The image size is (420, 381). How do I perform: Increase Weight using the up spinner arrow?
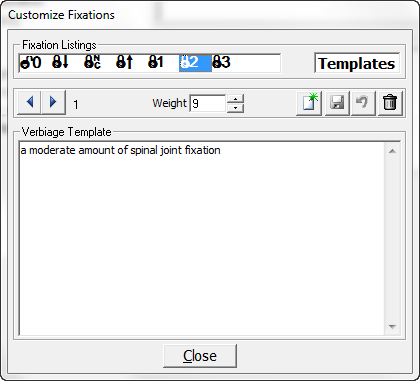[x=235, y=99]
